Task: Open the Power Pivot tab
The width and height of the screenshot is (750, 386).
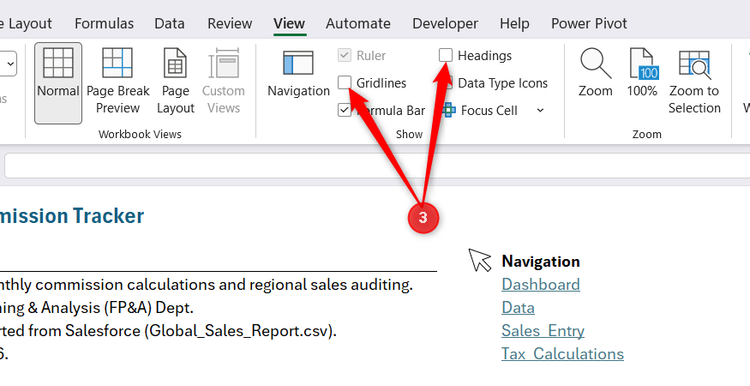Action: point(589,23)
